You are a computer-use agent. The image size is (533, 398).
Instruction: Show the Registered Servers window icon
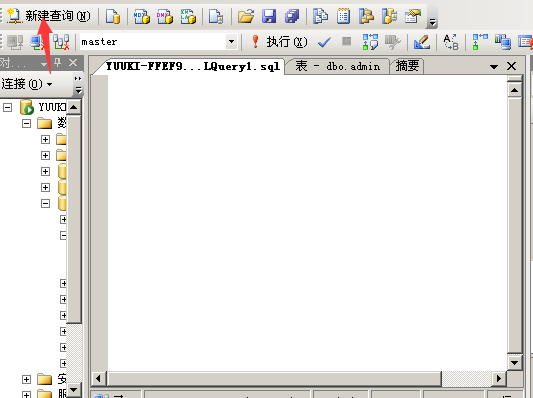pyautogui.click(x=321, y=16)
